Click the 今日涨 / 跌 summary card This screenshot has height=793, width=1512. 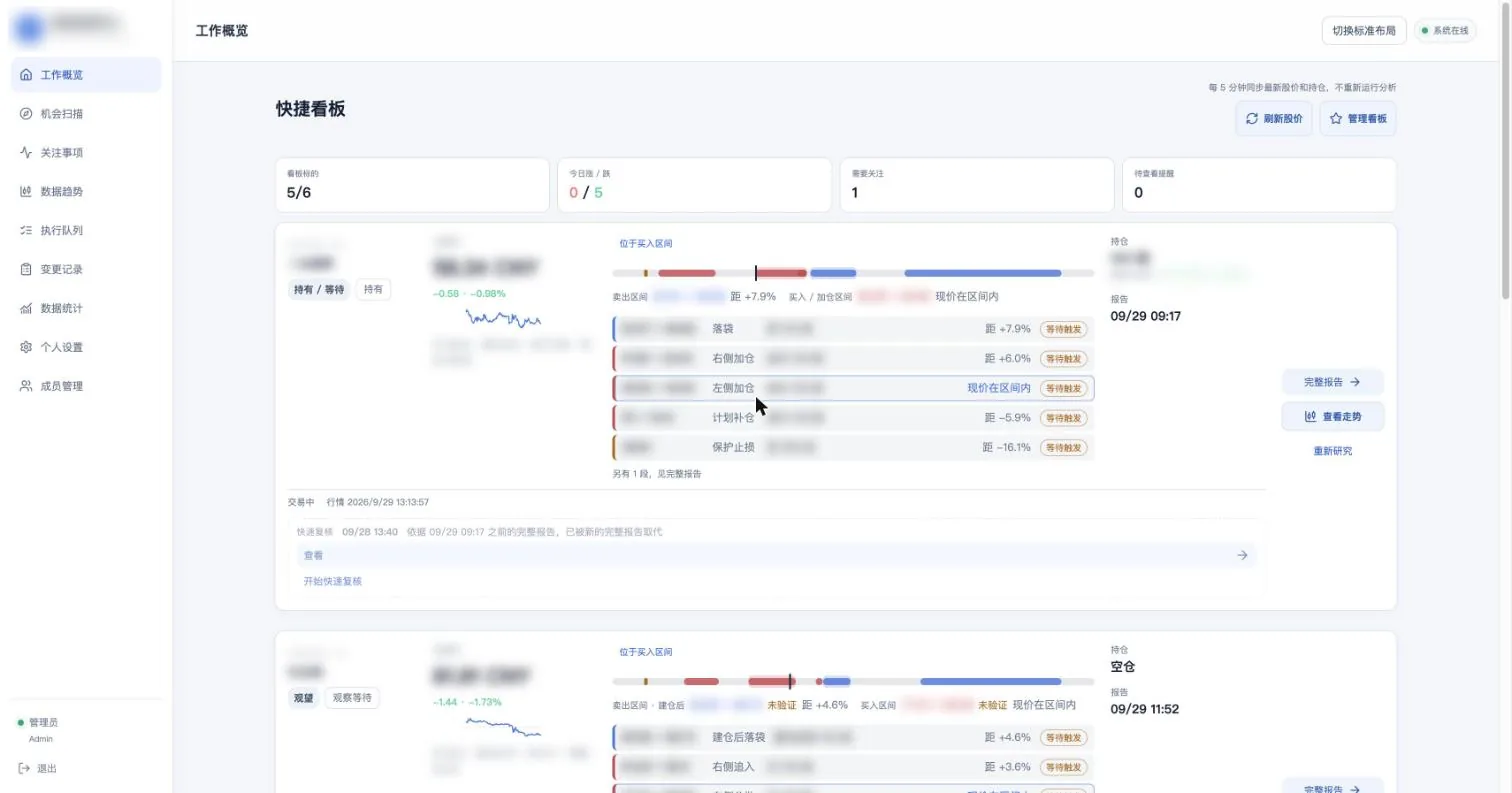pos(694,185)
